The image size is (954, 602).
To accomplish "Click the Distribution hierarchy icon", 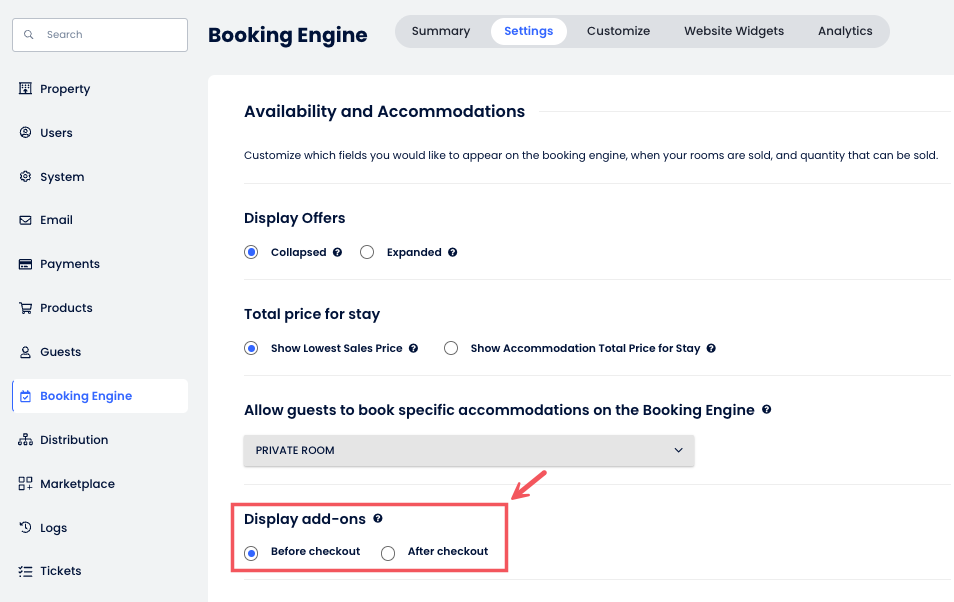I will 26,440.
